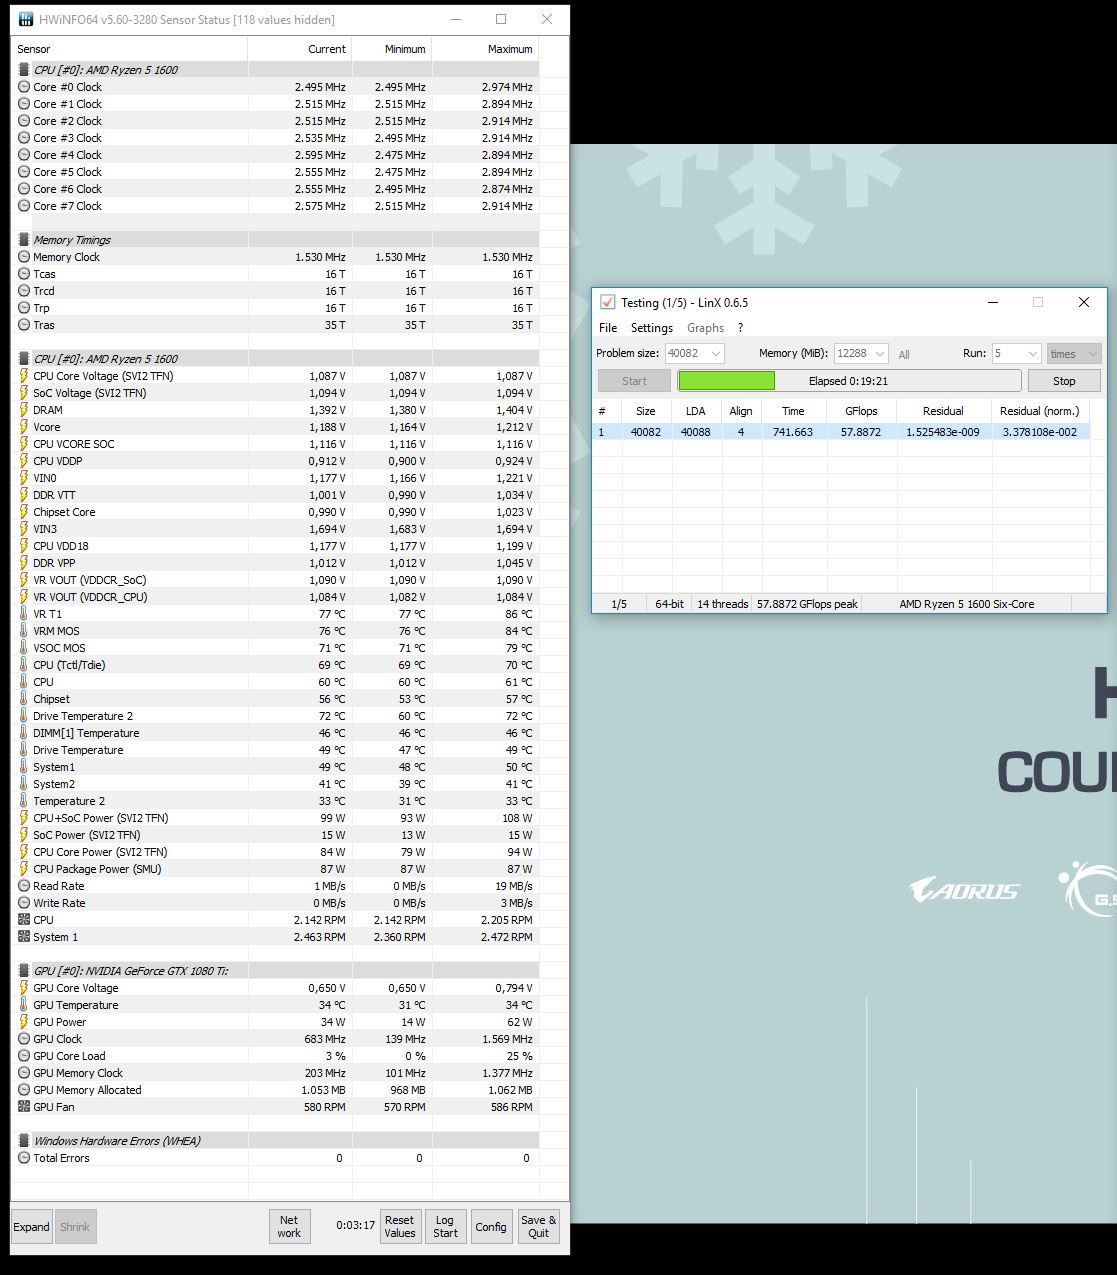Click the thermometer icon beside VRM MOS
This screenshot has width=1117, height=1275.
click(24, 631)
